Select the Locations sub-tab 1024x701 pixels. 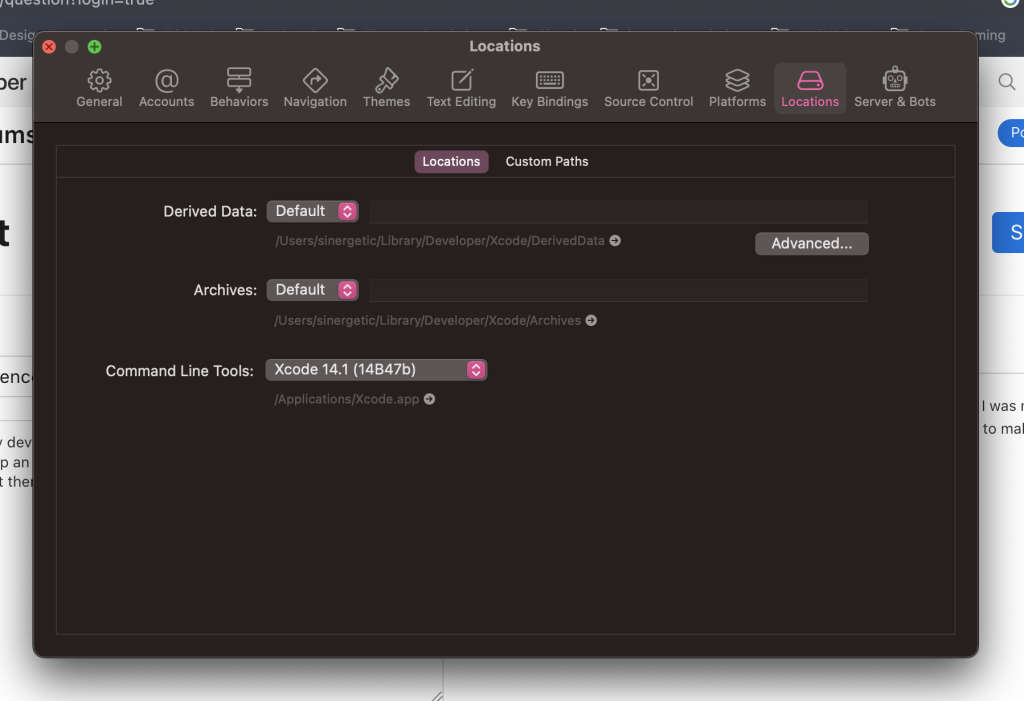[451, 162]
